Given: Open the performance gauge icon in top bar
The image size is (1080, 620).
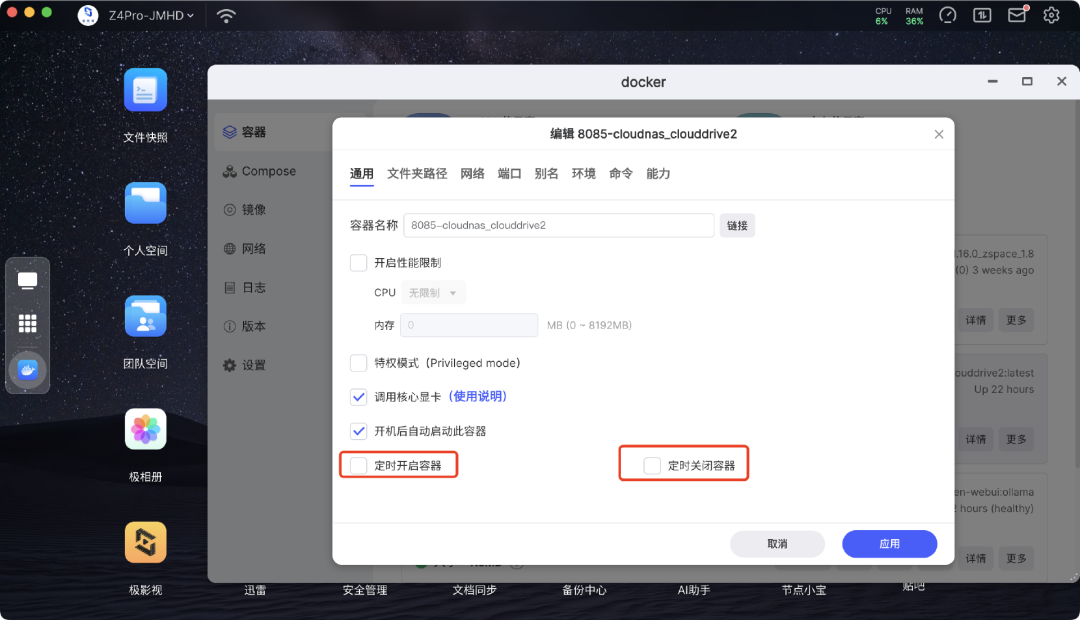Looking at the screenshot, I should click(x=948, y=14).
